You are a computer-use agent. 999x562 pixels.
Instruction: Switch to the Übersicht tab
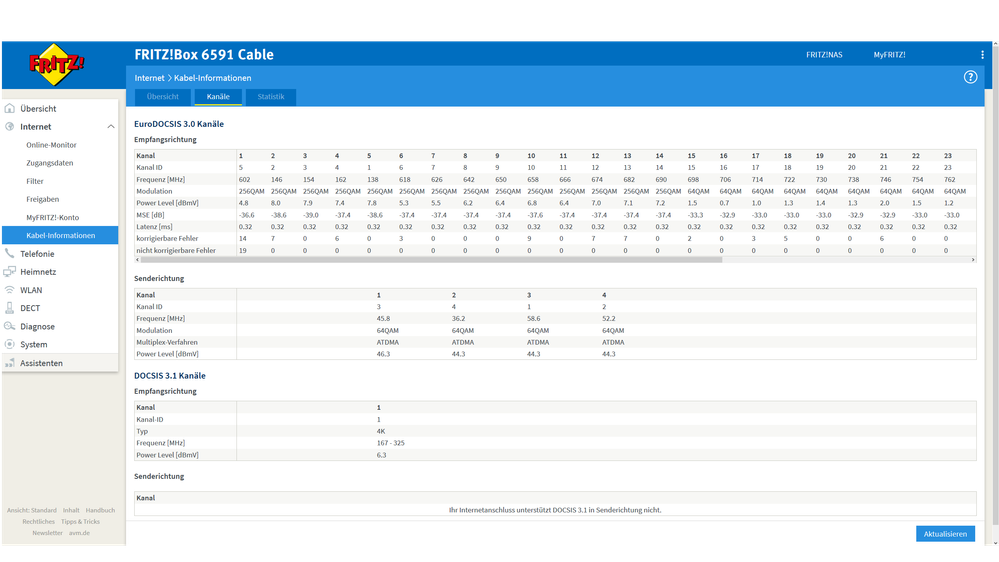tap(162, 97)
